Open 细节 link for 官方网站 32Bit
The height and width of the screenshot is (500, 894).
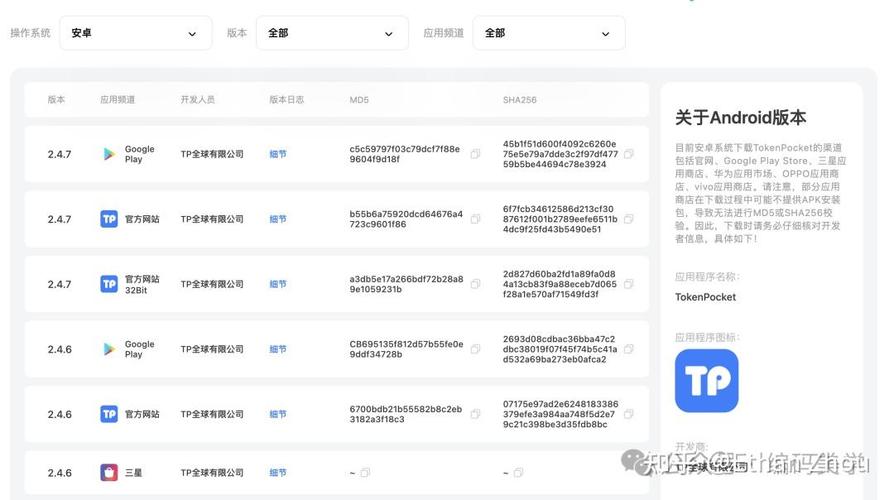(x=278, y=284)
